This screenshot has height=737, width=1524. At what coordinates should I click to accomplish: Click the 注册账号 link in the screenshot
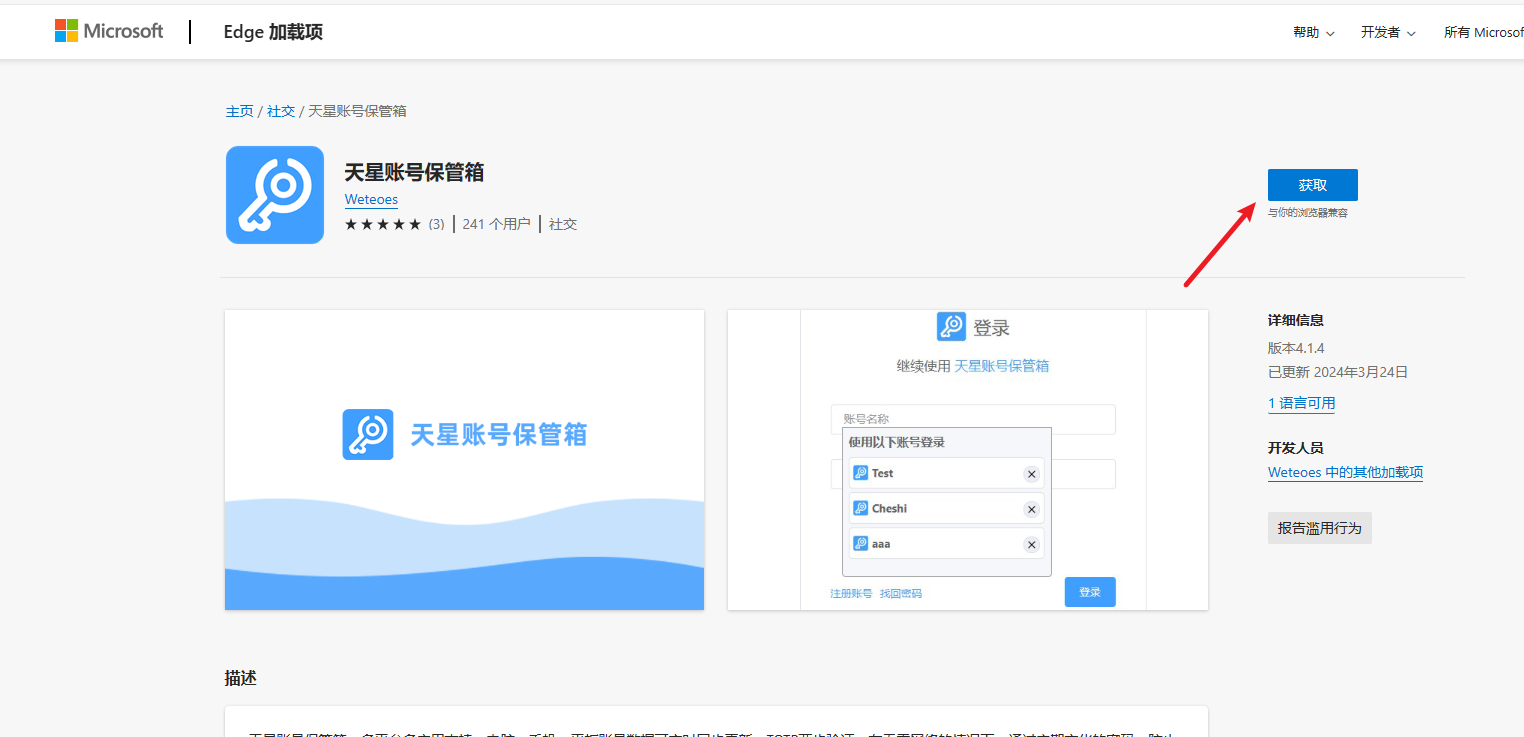pos(851,593)
